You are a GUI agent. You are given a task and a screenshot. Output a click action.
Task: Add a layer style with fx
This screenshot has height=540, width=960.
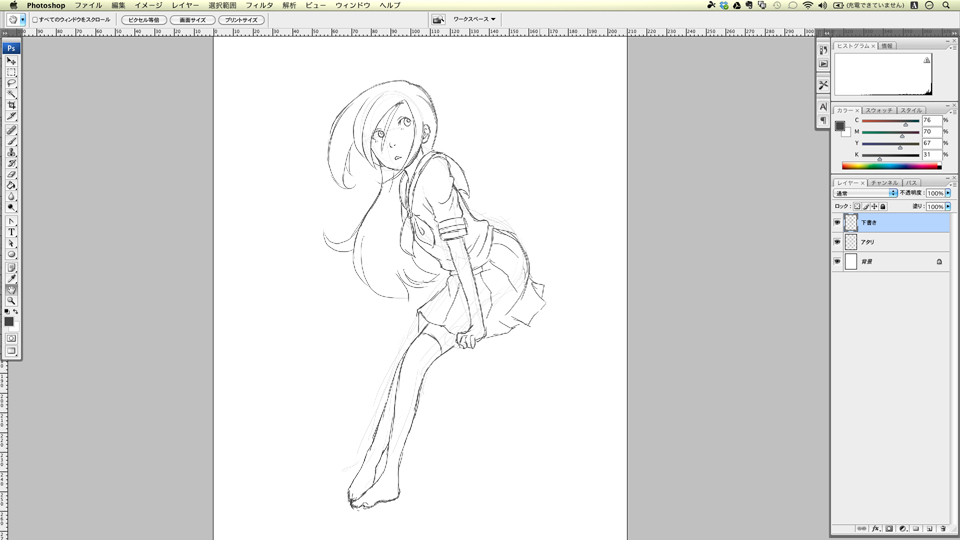click(876, 528)
